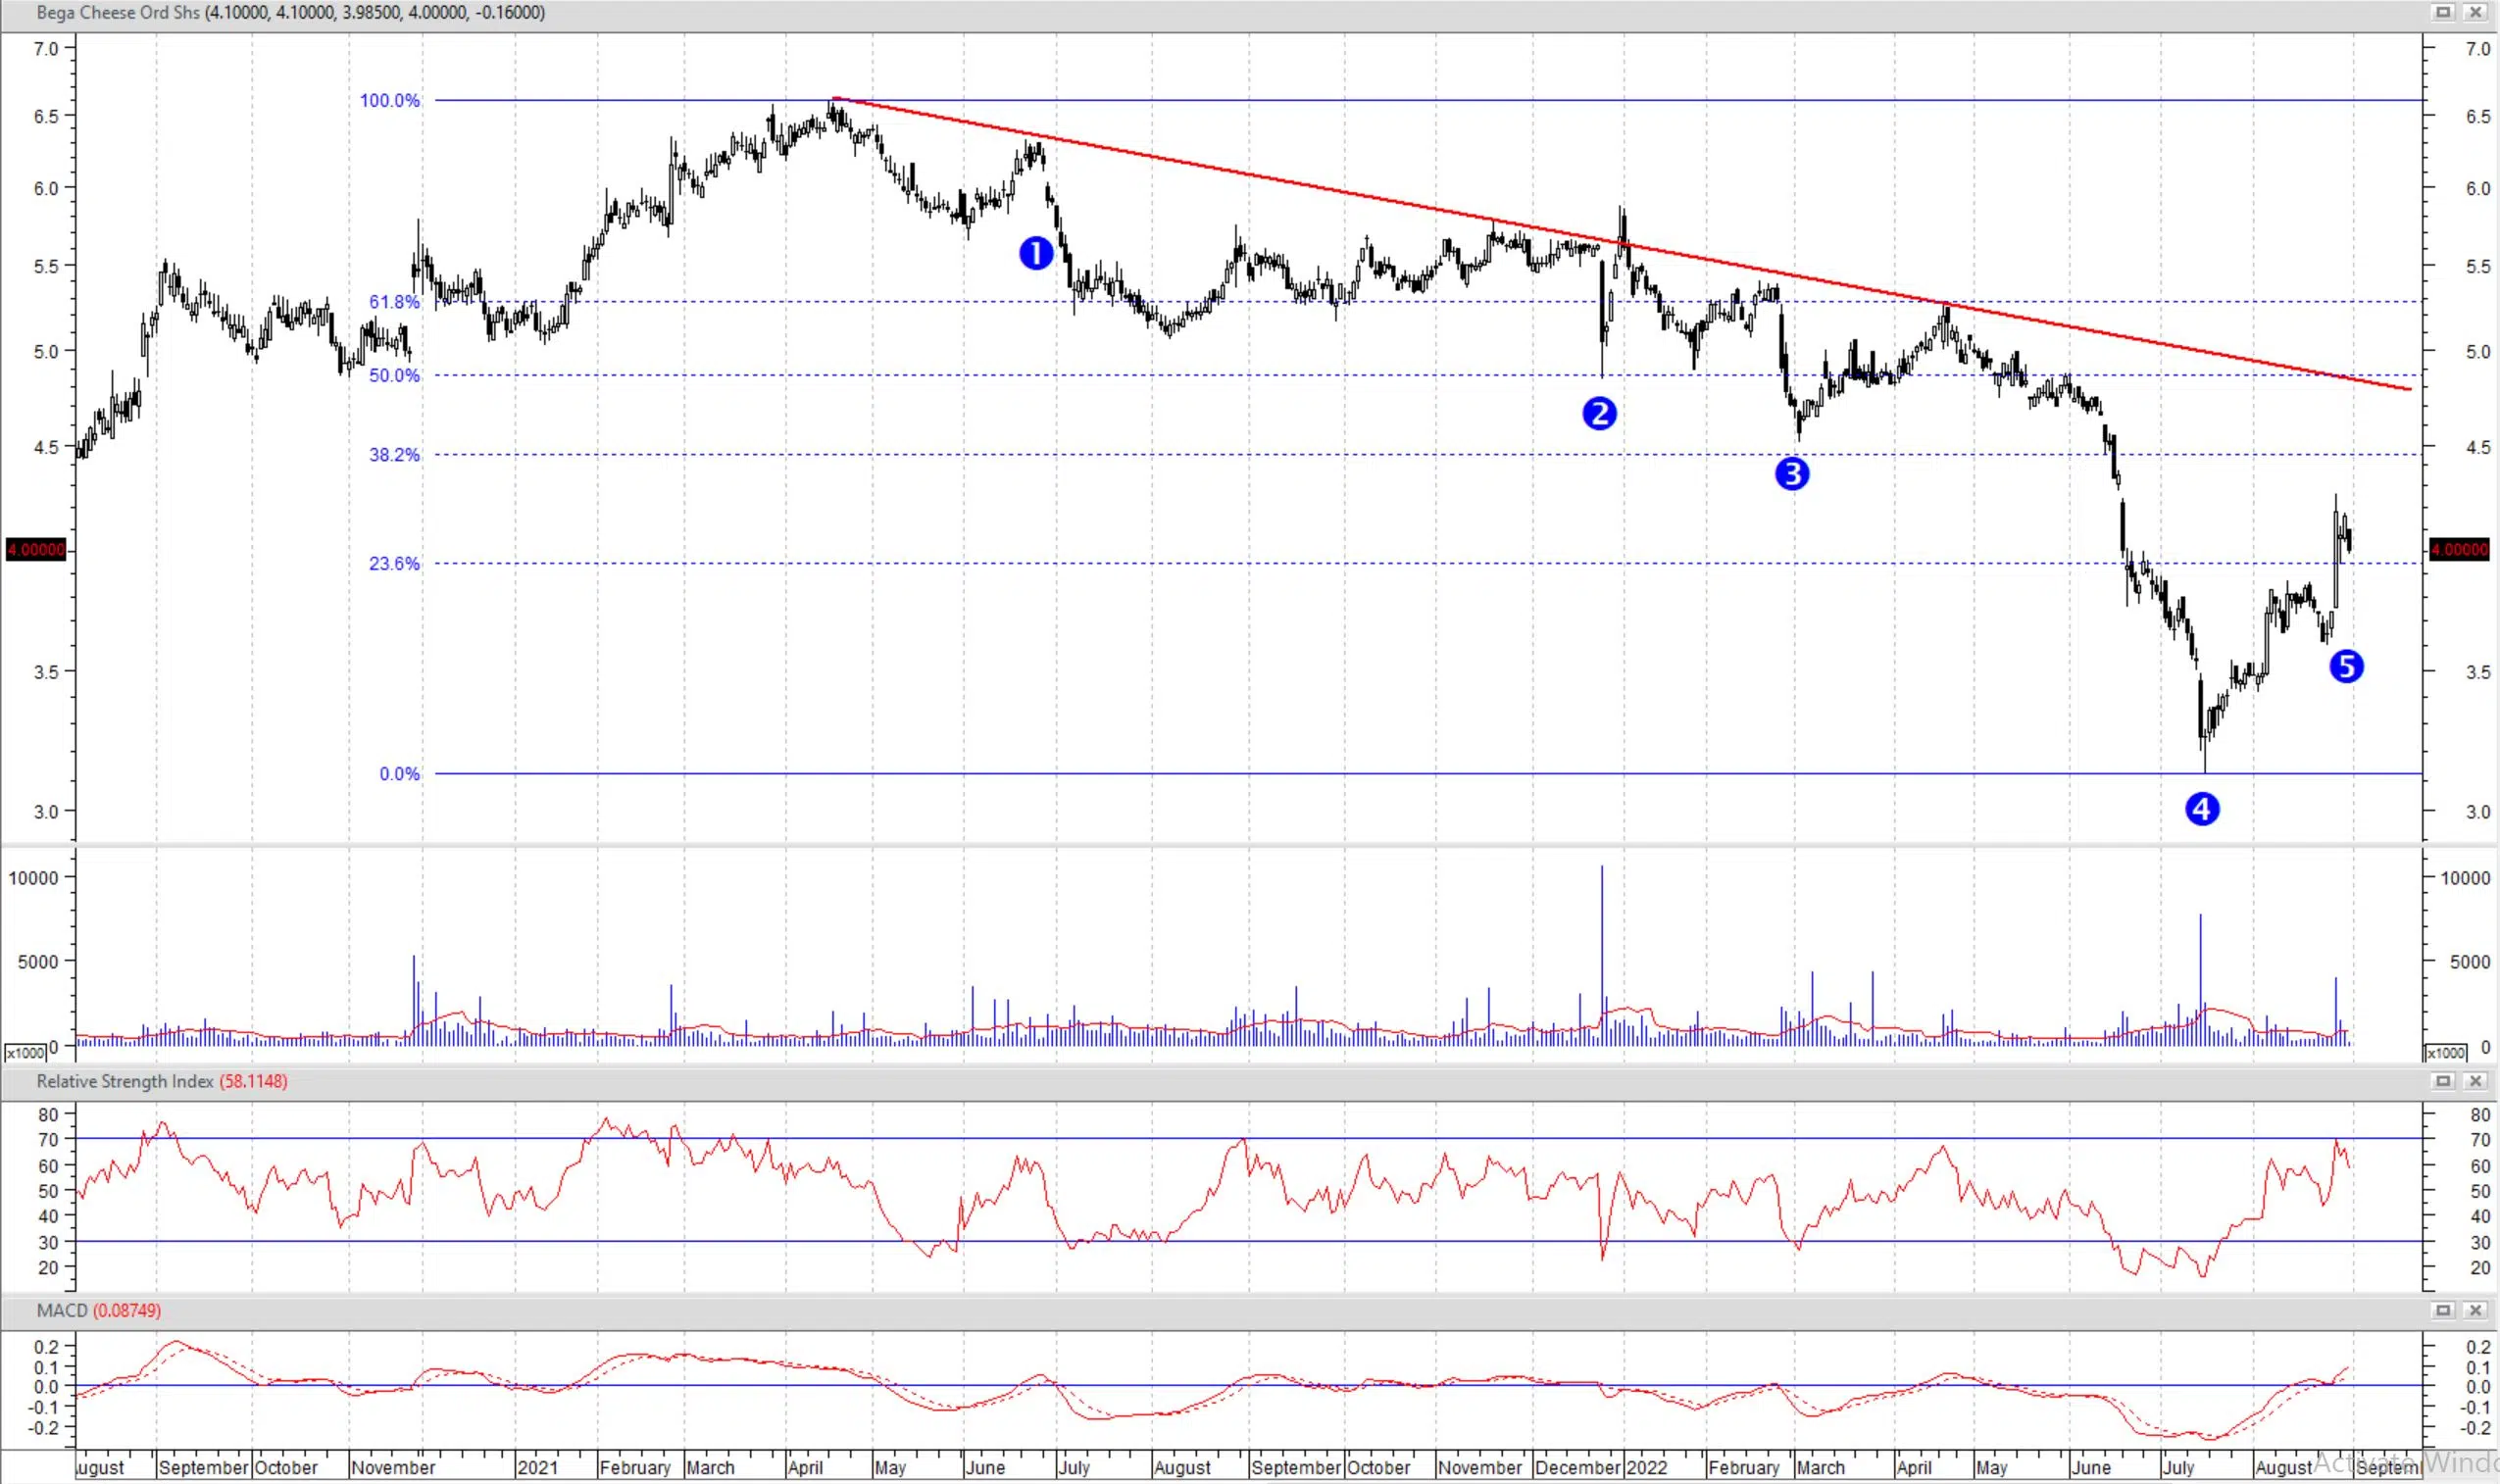Close the MACD indicator pane
Viewport: 2500px width, 1484px height.
tap(2475, 1310)
